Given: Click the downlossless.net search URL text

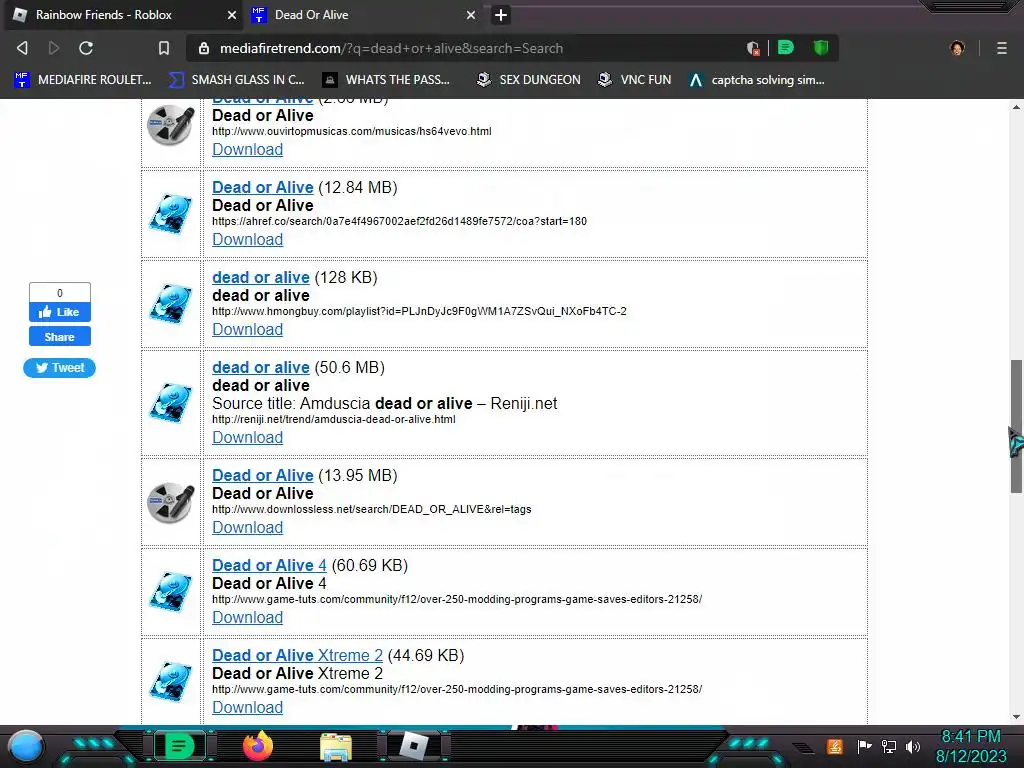Looking at the screenshot, I should coord(372,509).
